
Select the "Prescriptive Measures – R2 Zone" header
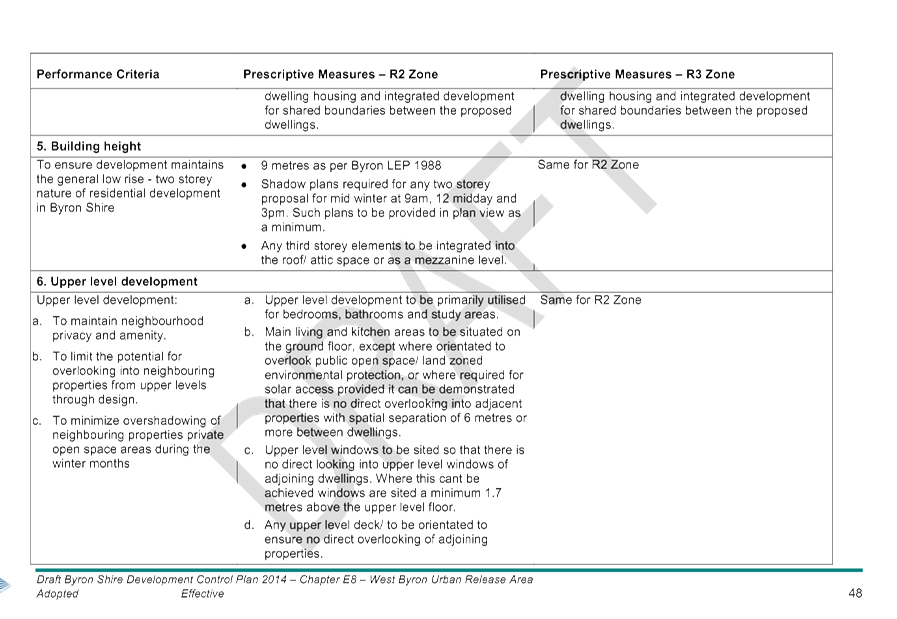[340, 74]
